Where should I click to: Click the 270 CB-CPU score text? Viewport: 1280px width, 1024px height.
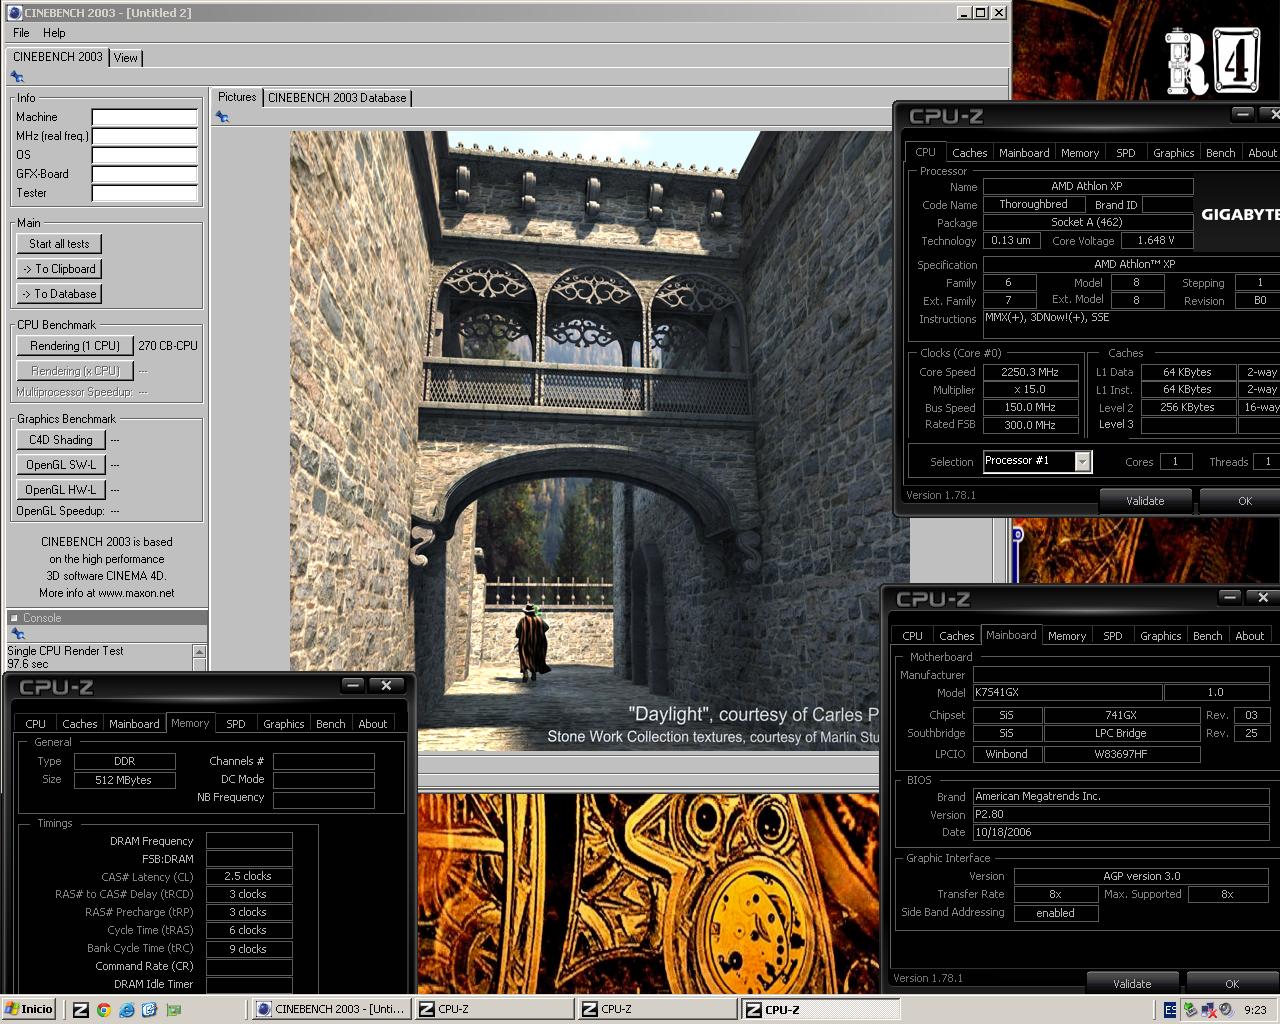(x=168, y=346)
